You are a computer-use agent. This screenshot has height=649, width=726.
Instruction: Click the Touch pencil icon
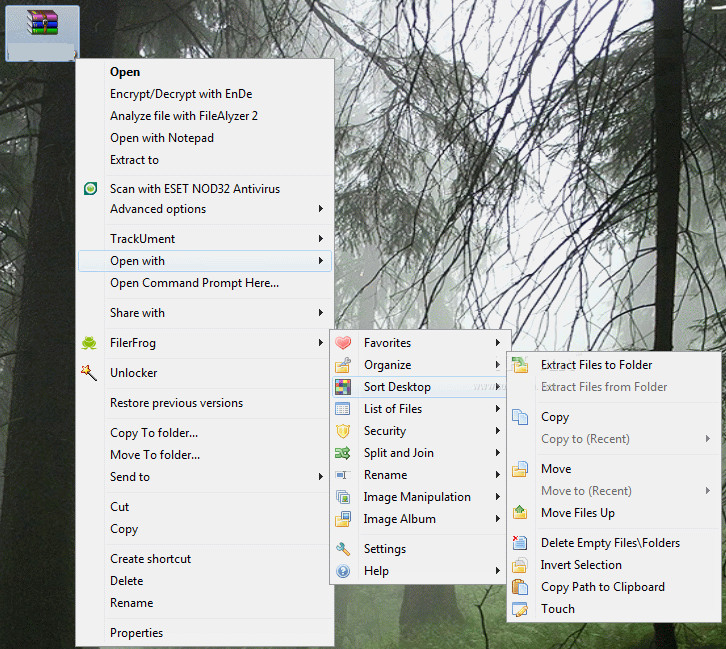click(520, 609)
